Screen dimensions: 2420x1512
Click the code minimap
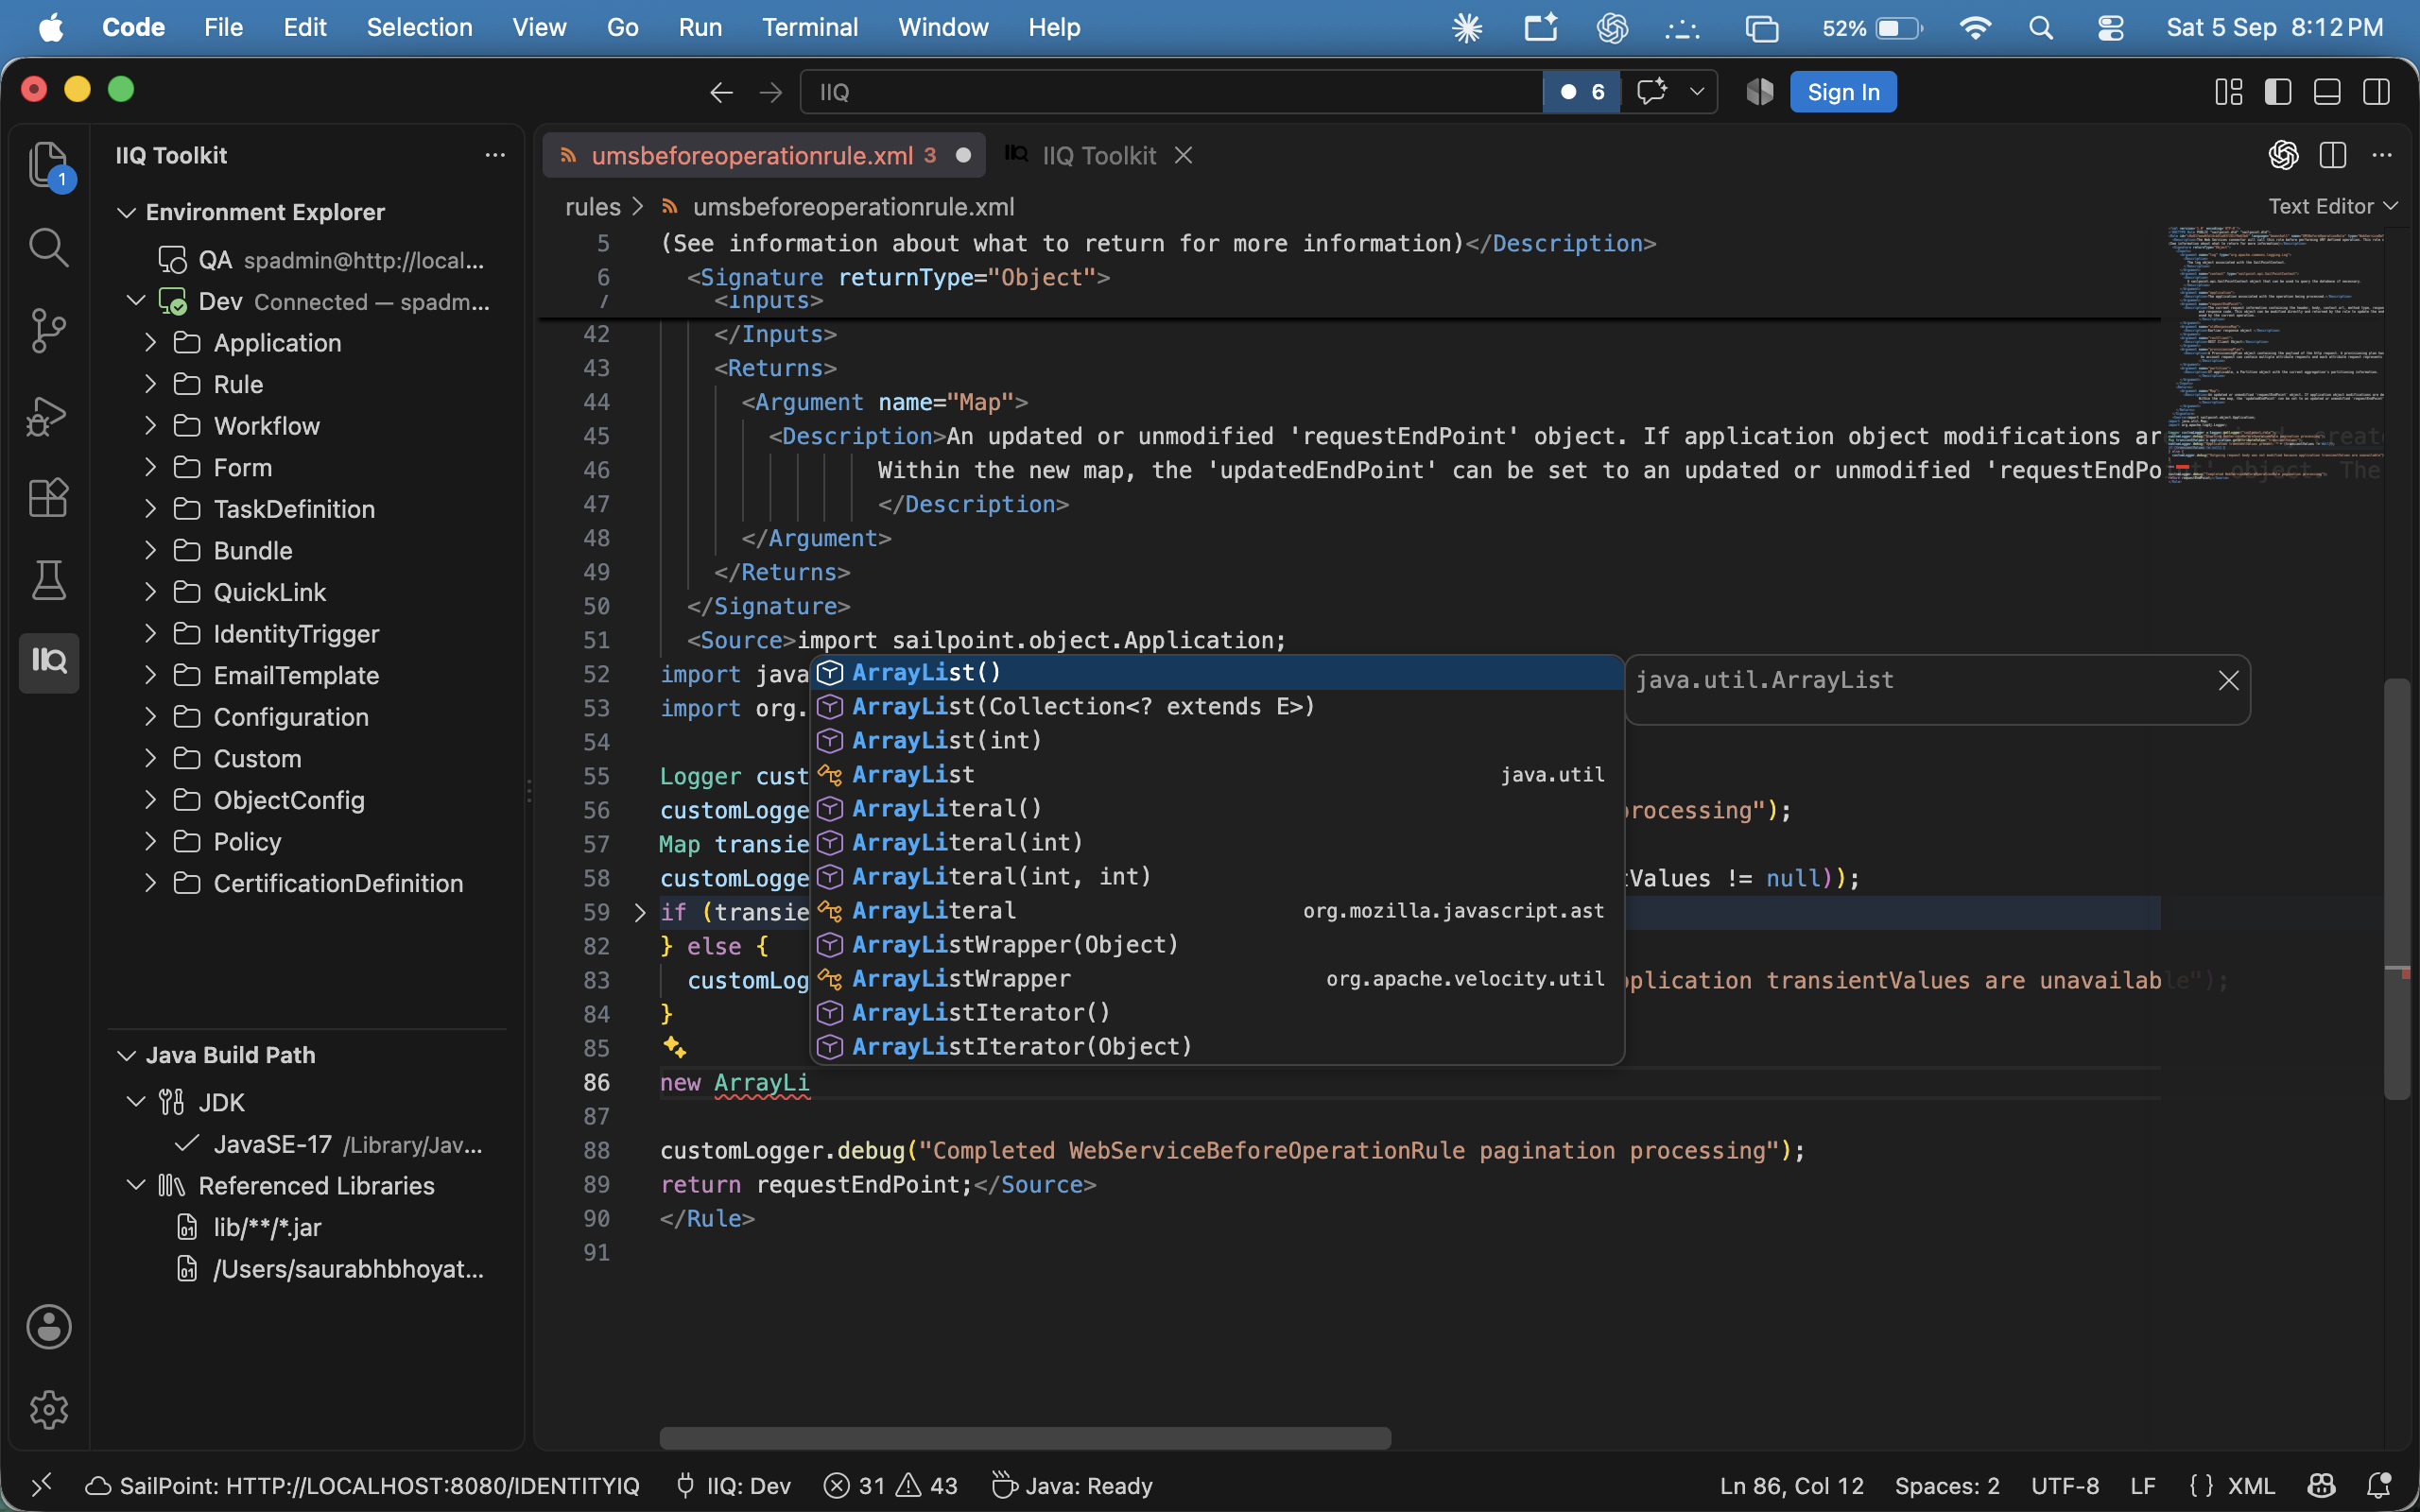pos(2276,355)
